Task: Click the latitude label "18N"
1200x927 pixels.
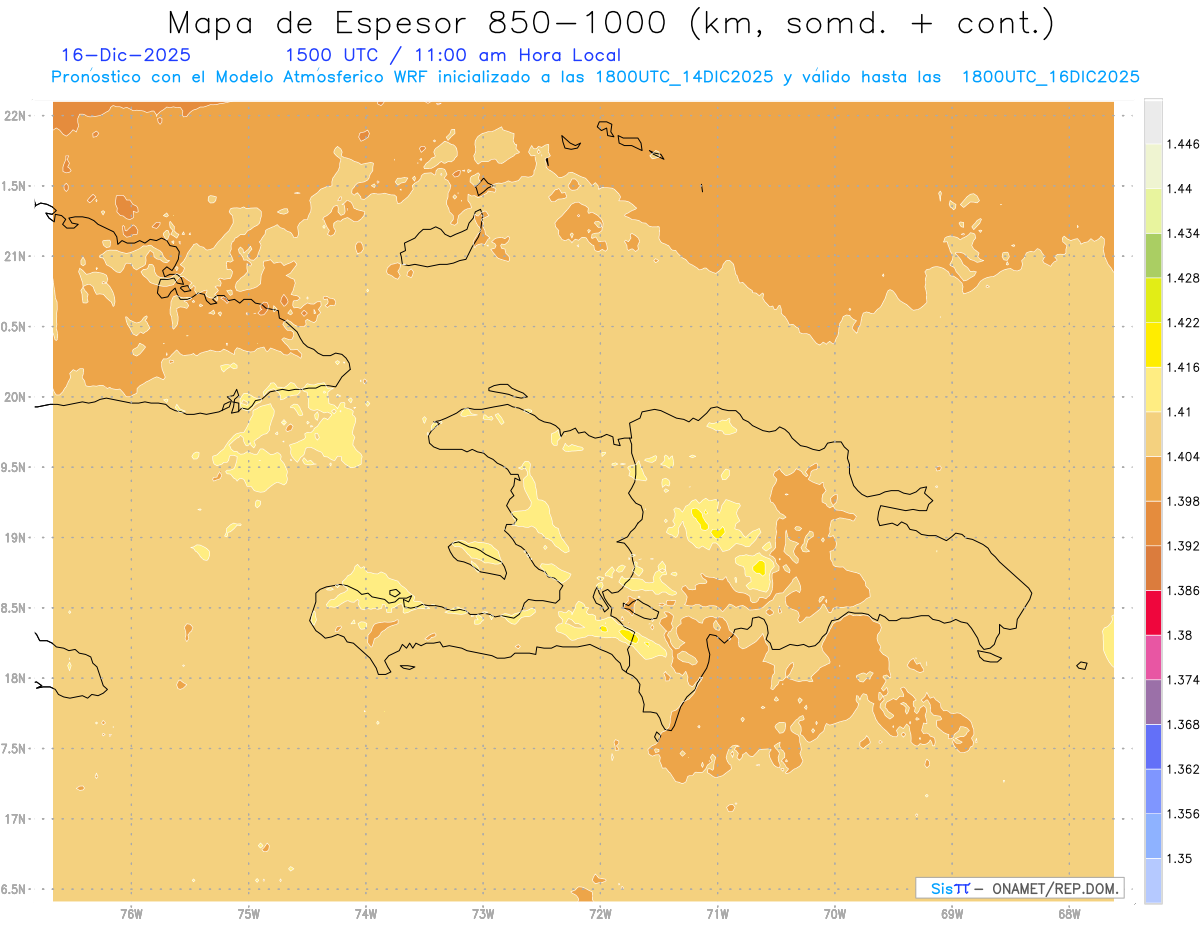Action: [x=14, y=678]
